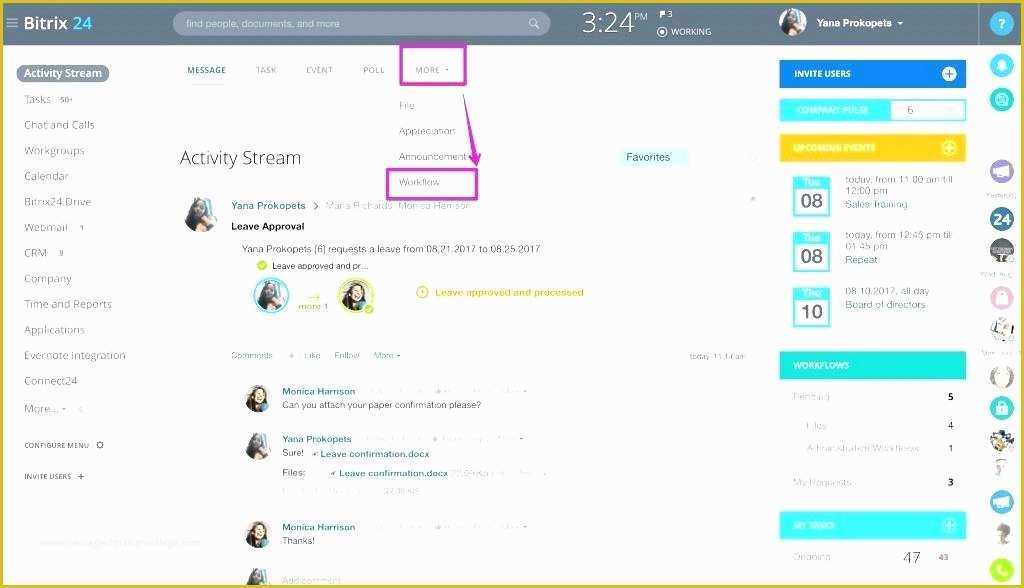Add a task via My Tasks plus icon
Viewport: 1024px width, 588px height.
[x=949, y=525]
